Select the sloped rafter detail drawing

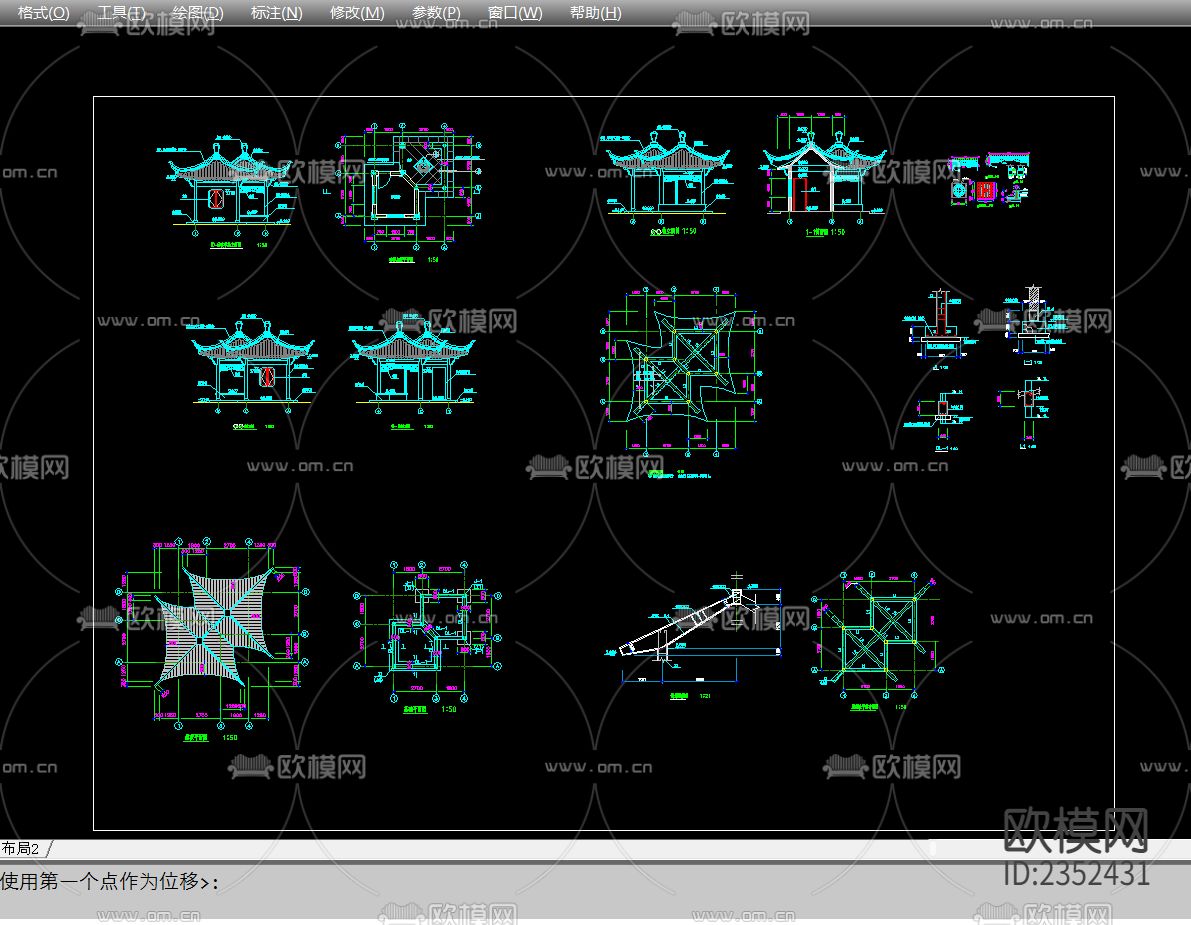(x=693, y=630)
